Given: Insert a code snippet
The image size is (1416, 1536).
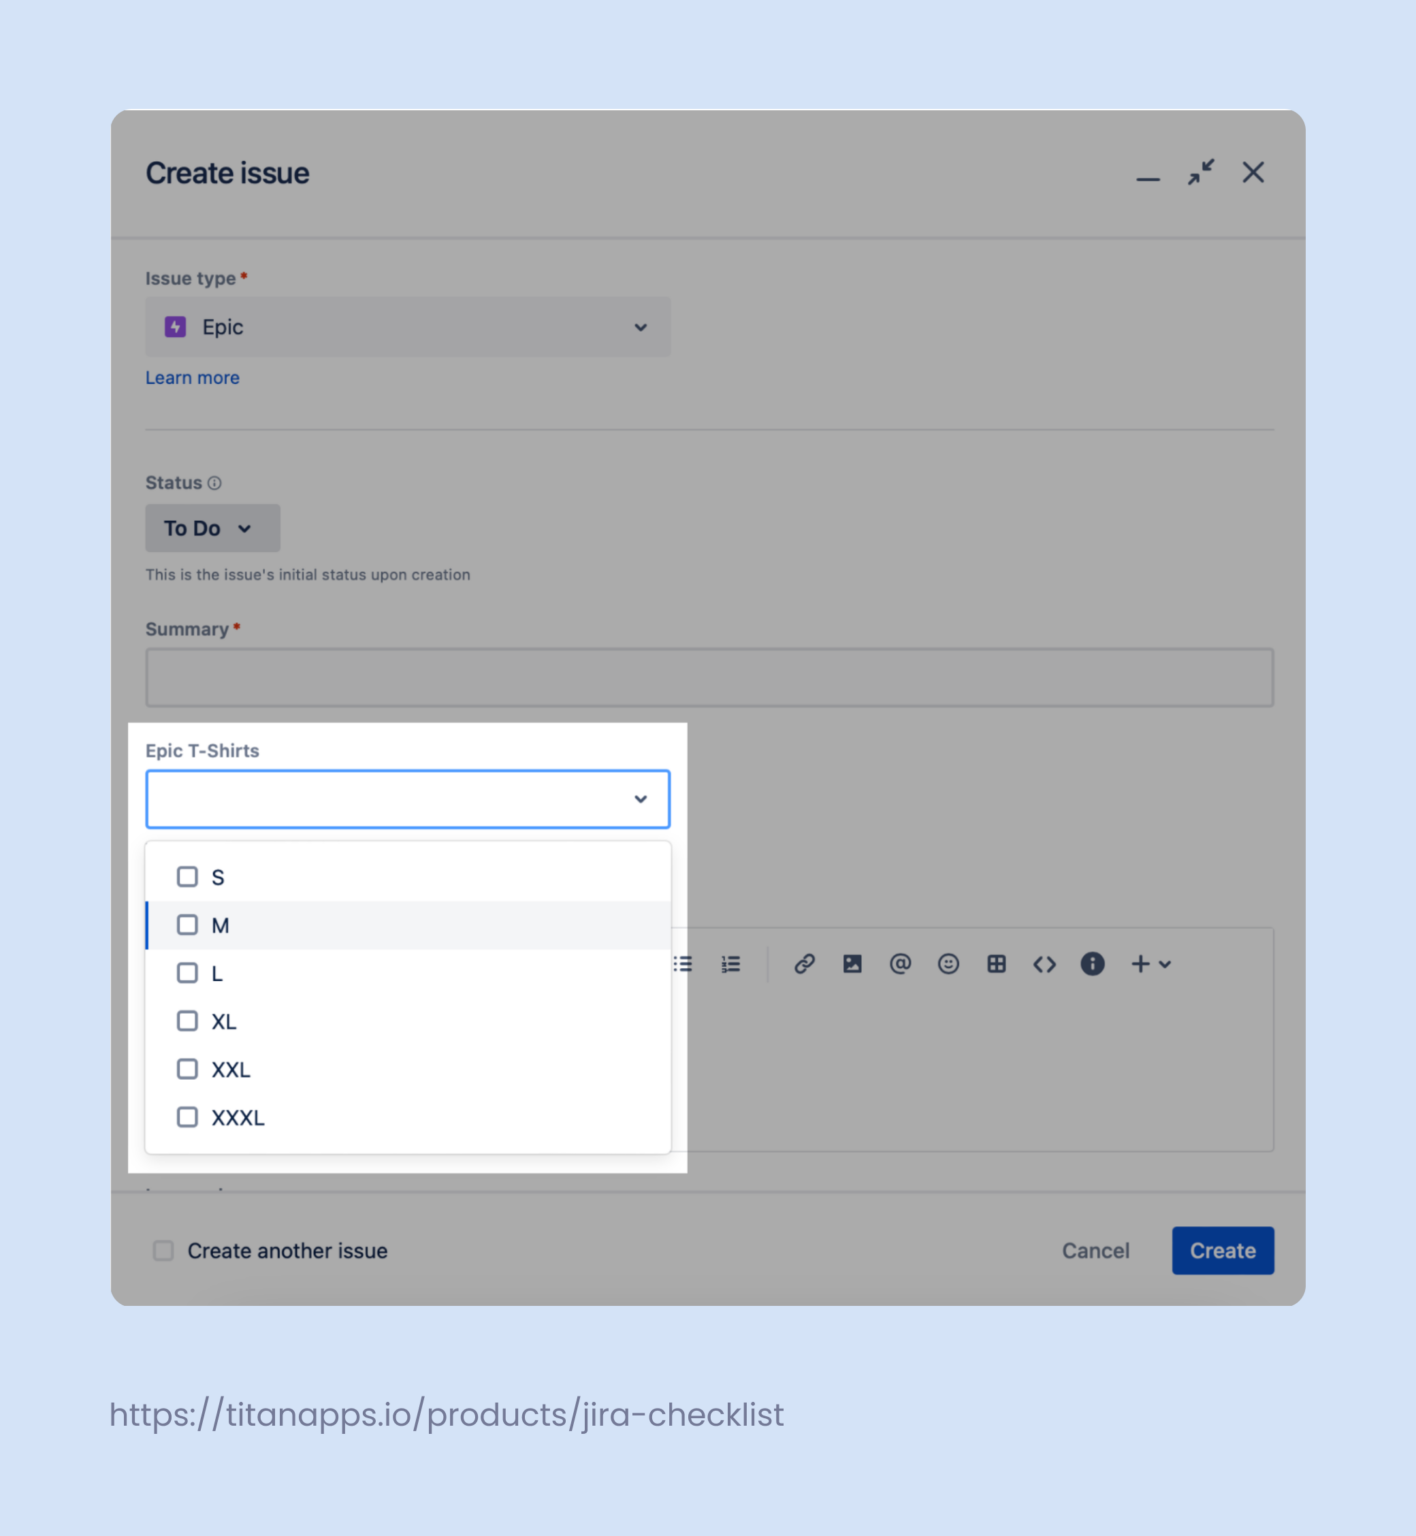Looking at the screenshot, I should point(1044,964).
